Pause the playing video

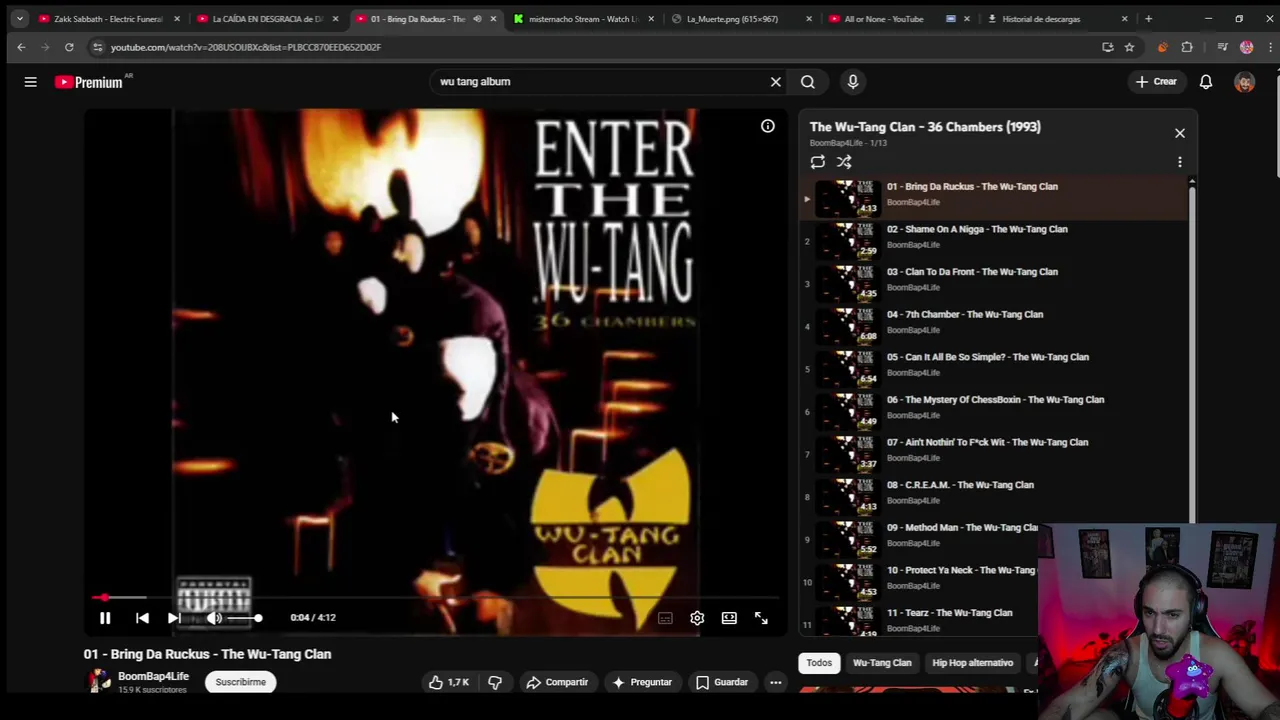105,618
